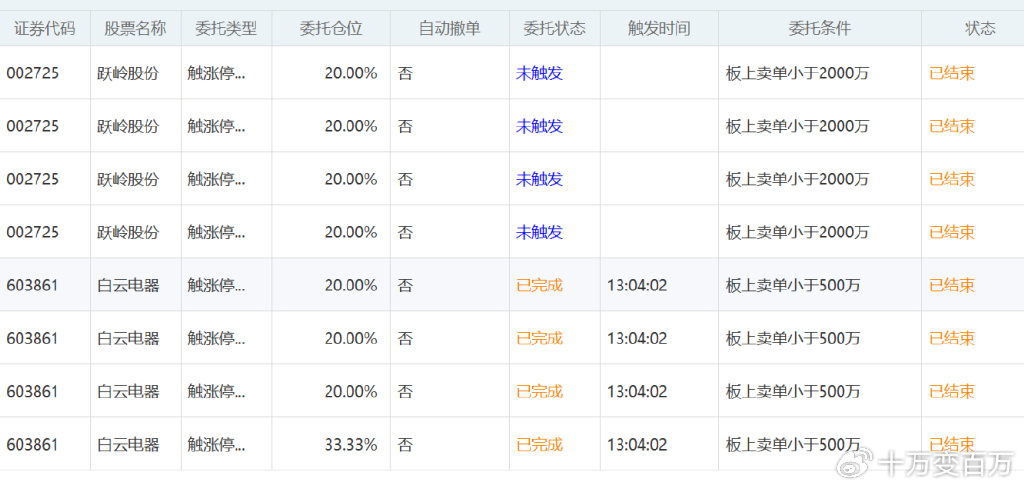Select 板上卖单小于2000万 in the first row
The height and width of the screenshot is (488, 1024).
point(797,73)
